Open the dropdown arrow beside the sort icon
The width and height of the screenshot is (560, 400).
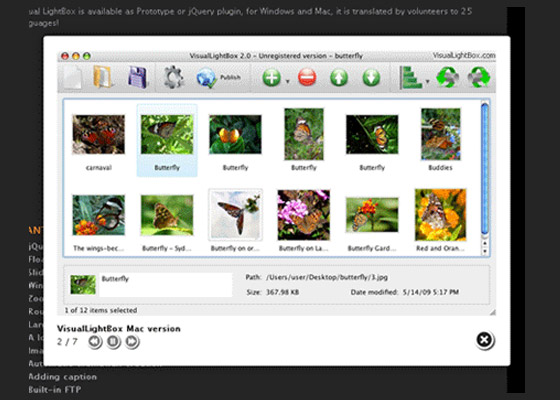[x=427, y=81]
